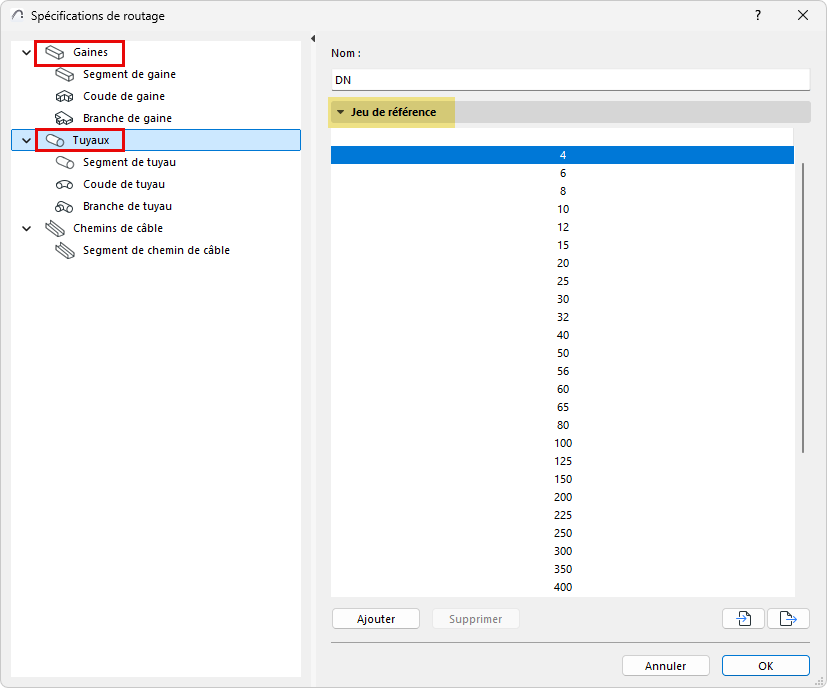Click the Gaines duct category icon
827x688 pixels.
54,52
